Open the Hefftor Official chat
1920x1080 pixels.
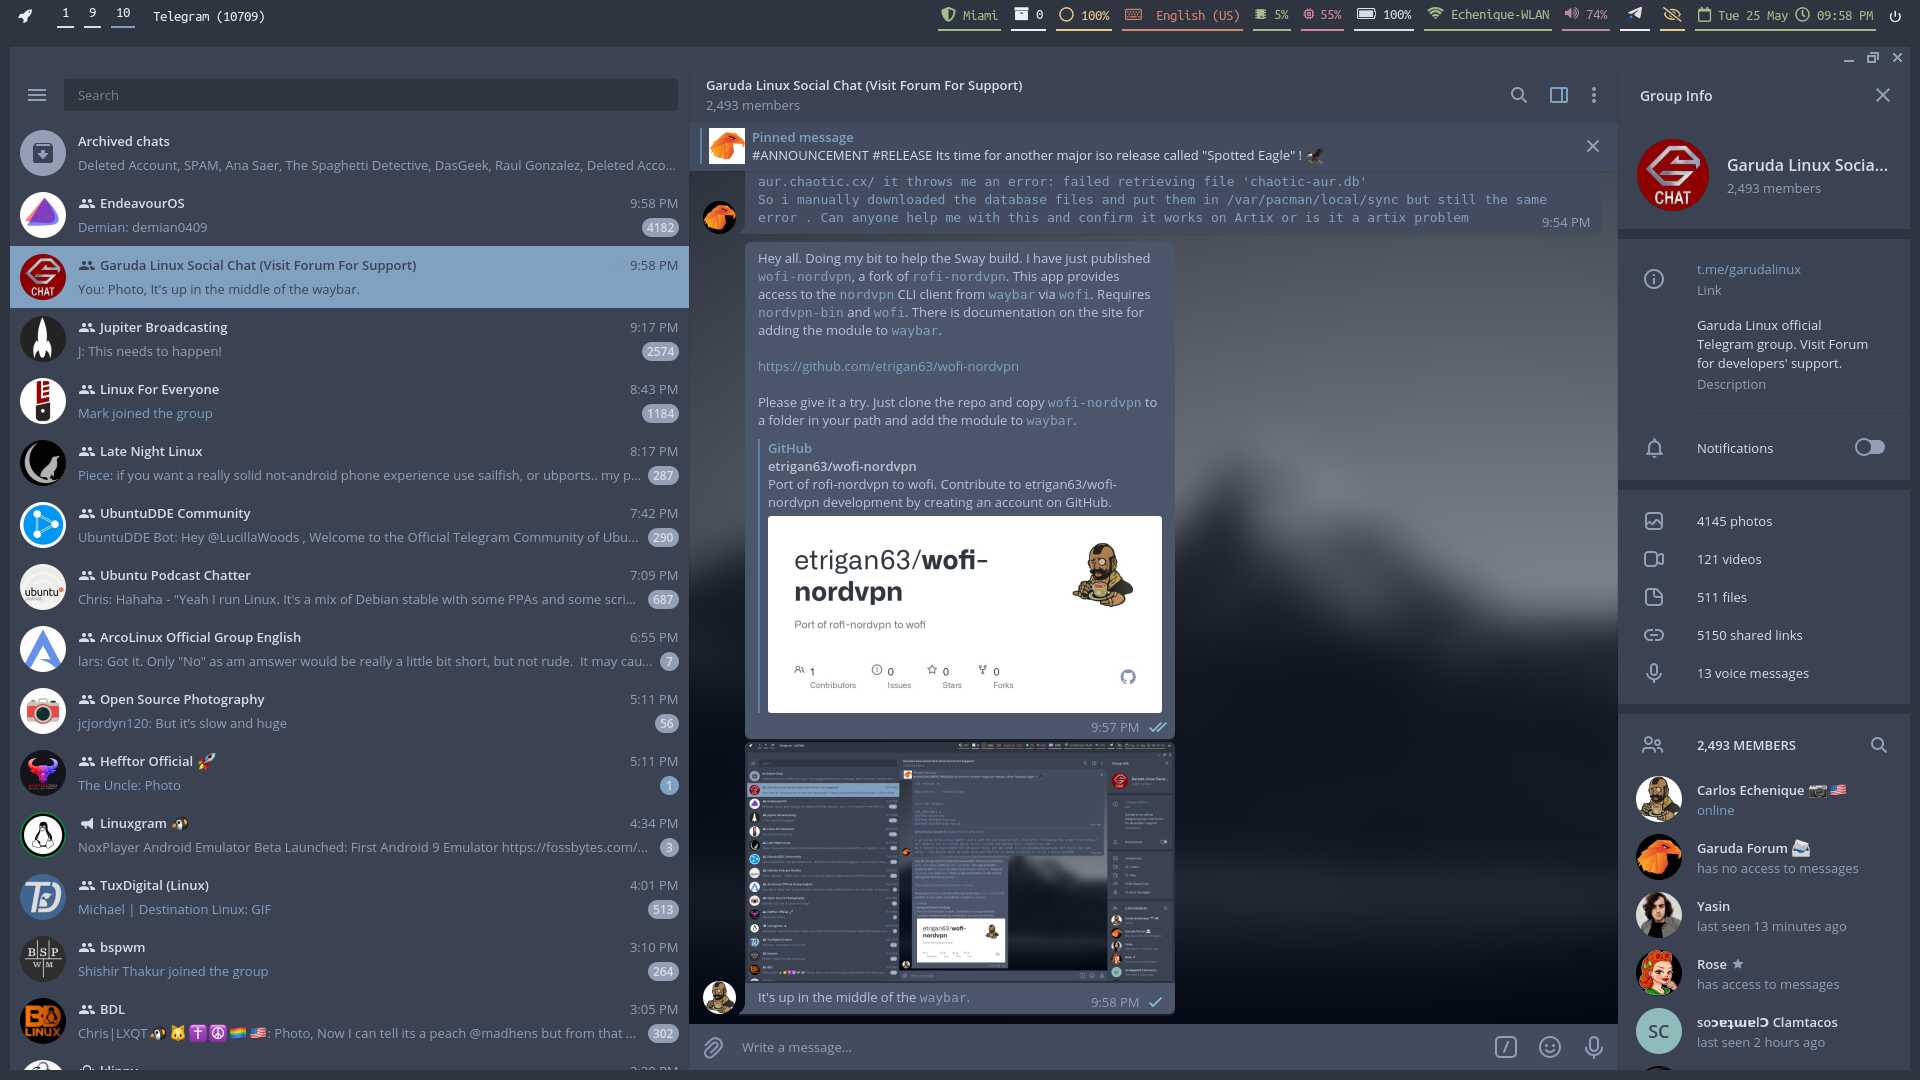click(x=349, y=773)
